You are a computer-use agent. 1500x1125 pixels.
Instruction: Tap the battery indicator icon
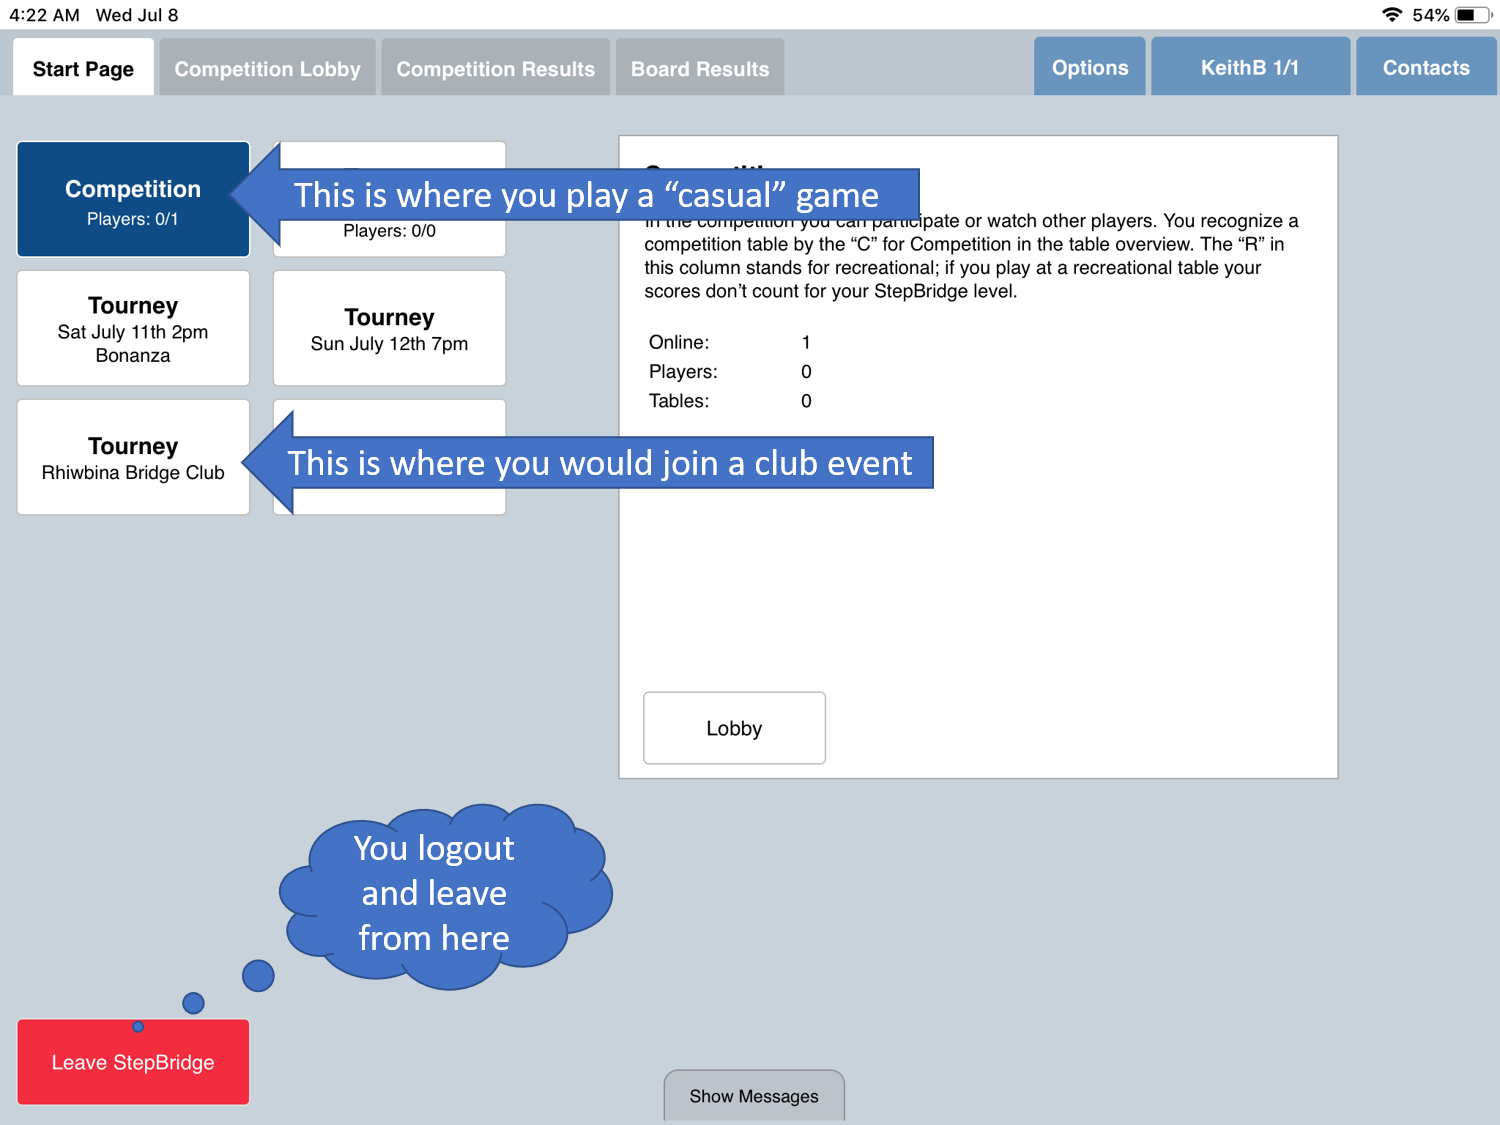coord(1474,15)
